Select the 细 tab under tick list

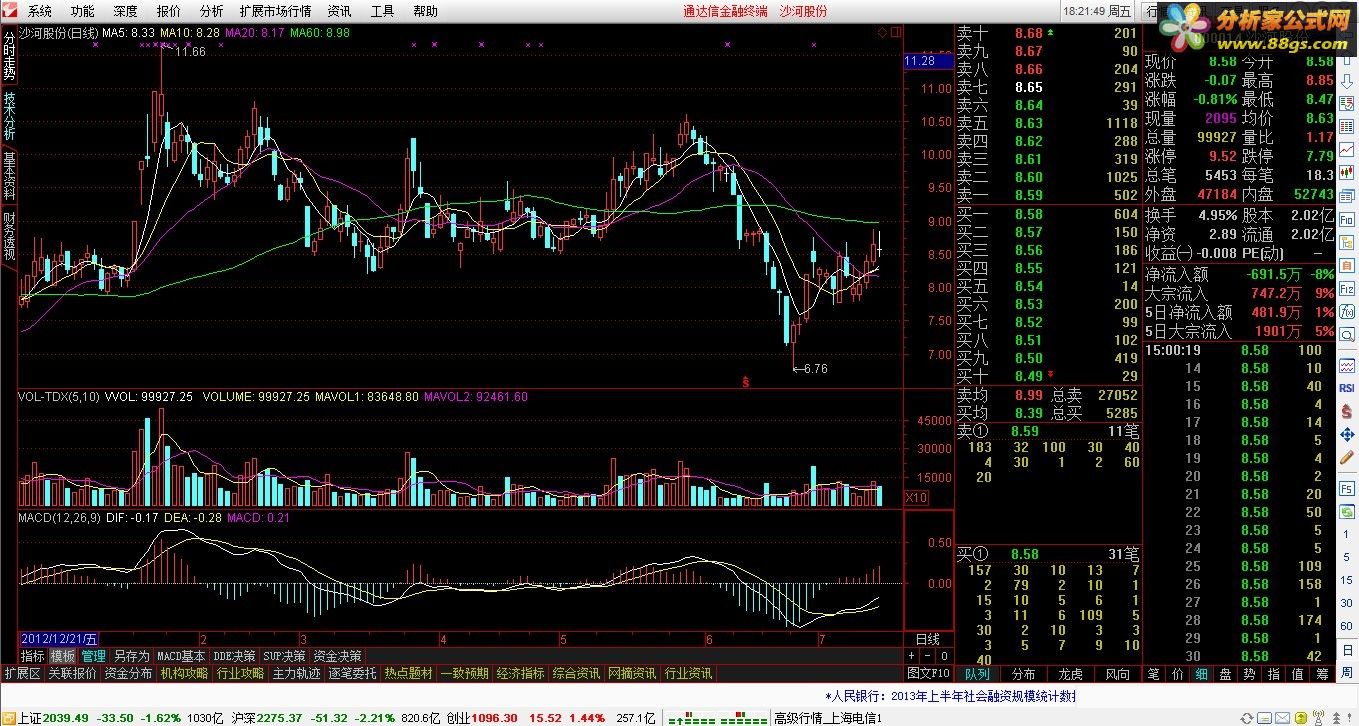coord(1199,674)
